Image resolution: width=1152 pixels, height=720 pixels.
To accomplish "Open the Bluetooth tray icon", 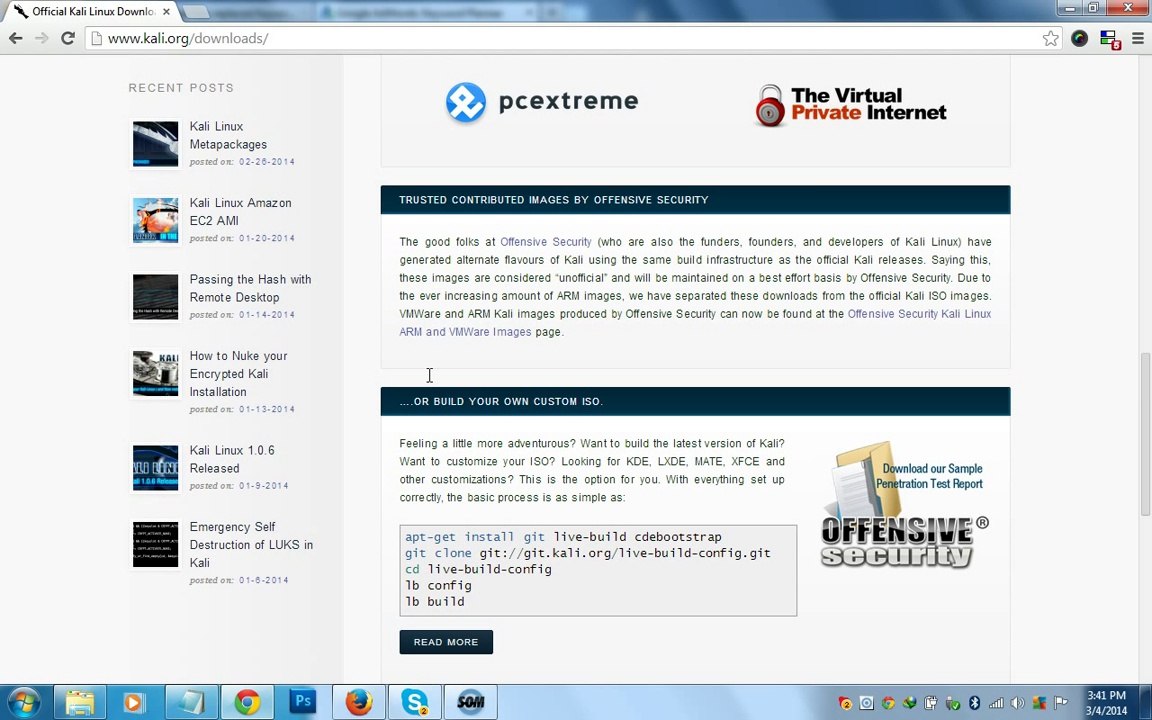I will tap(974, 703).
